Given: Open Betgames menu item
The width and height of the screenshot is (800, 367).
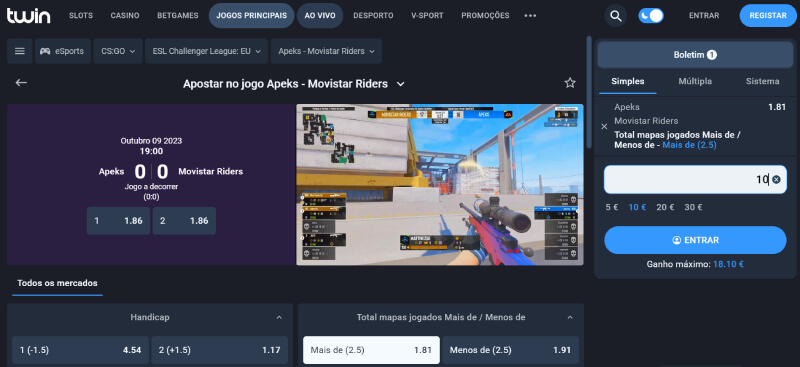Looking at the screenshot, I should click(178, 16).
